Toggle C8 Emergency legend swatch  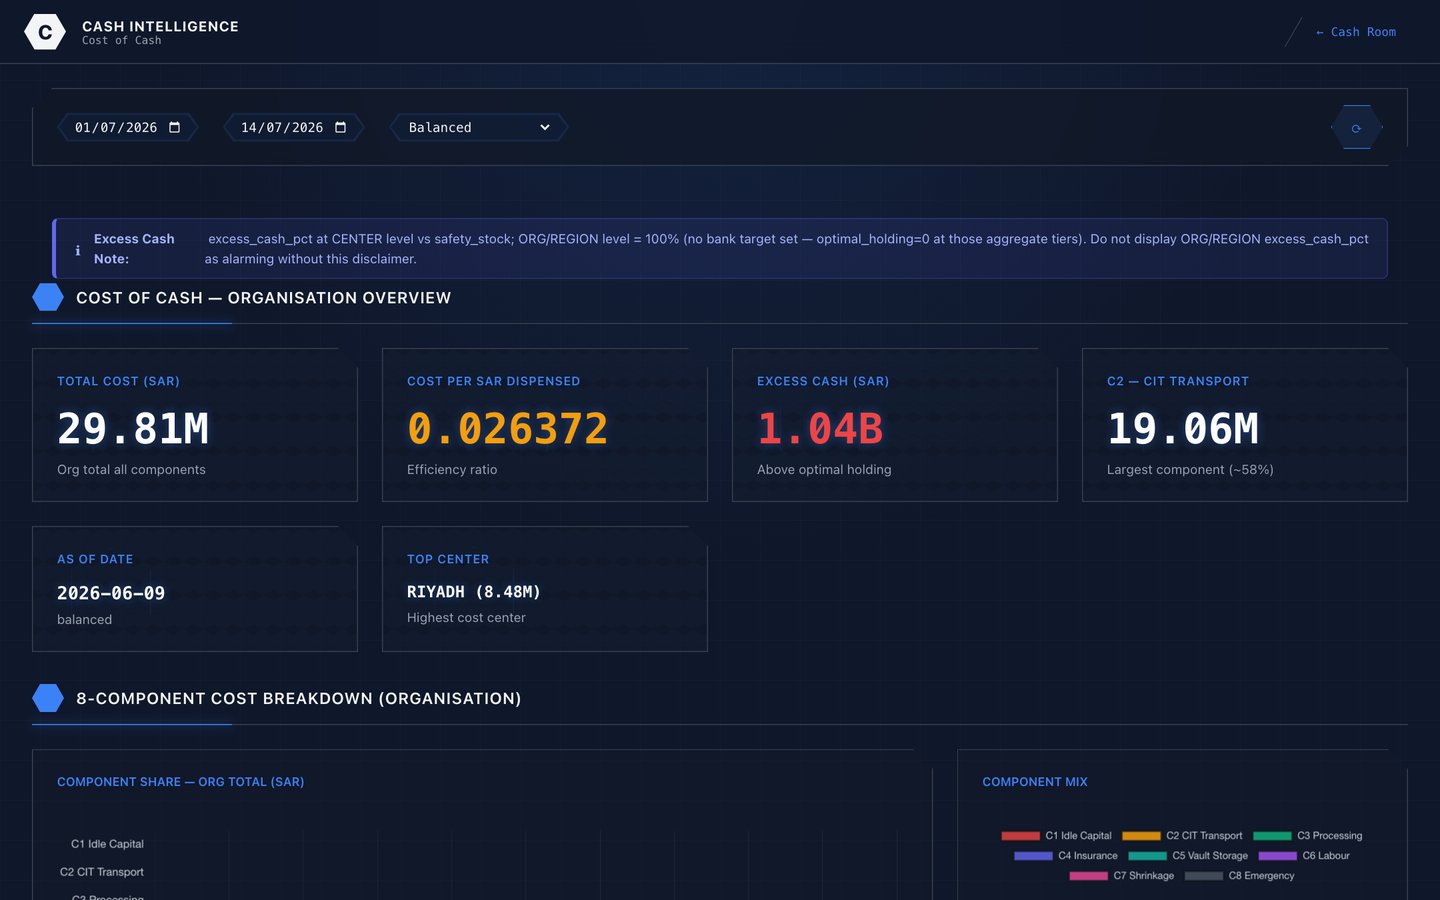1203,876
